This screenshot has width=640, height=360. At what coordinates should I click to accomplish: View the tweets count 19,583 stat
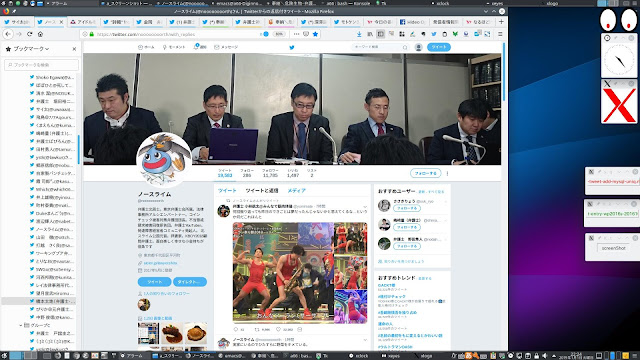pyautogui.click(x=225, y=173)
